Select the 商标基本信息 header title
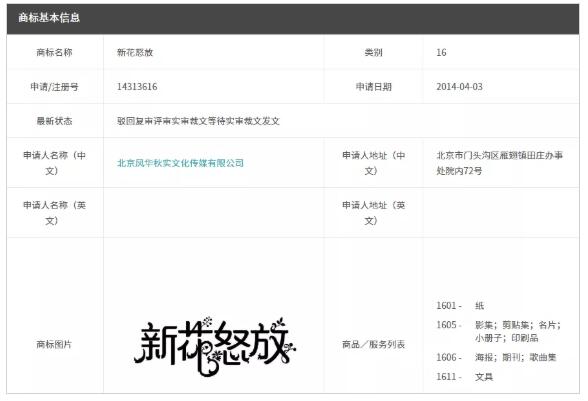588x401 pixels. click(49, 18)
